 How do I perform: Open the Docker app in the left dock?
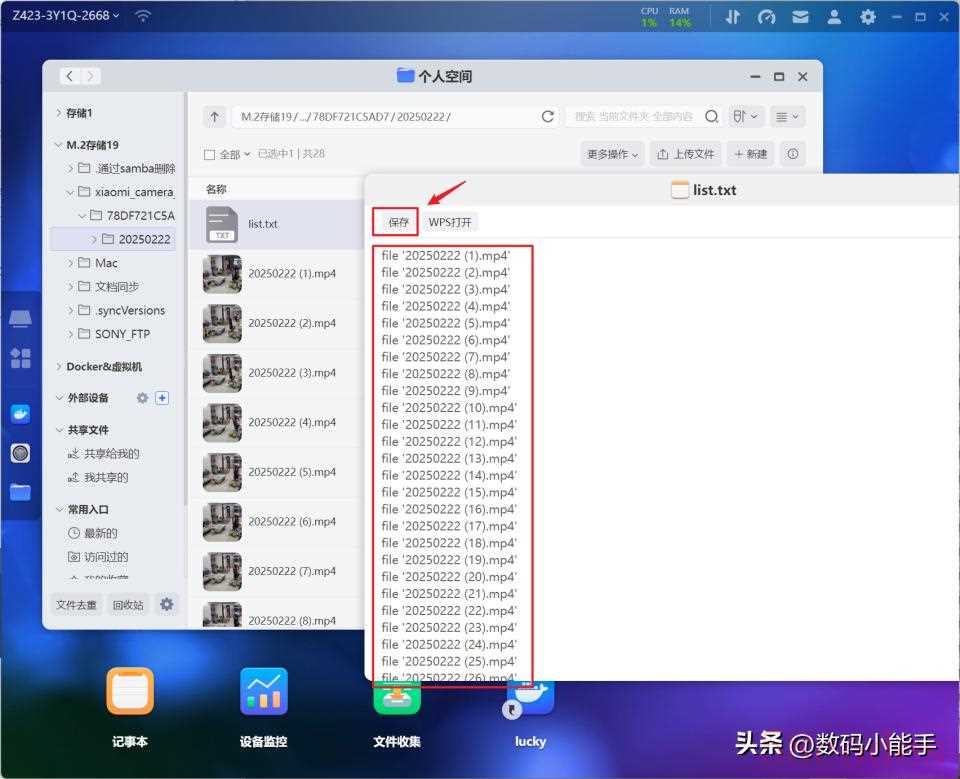click(x=20, y=414)
